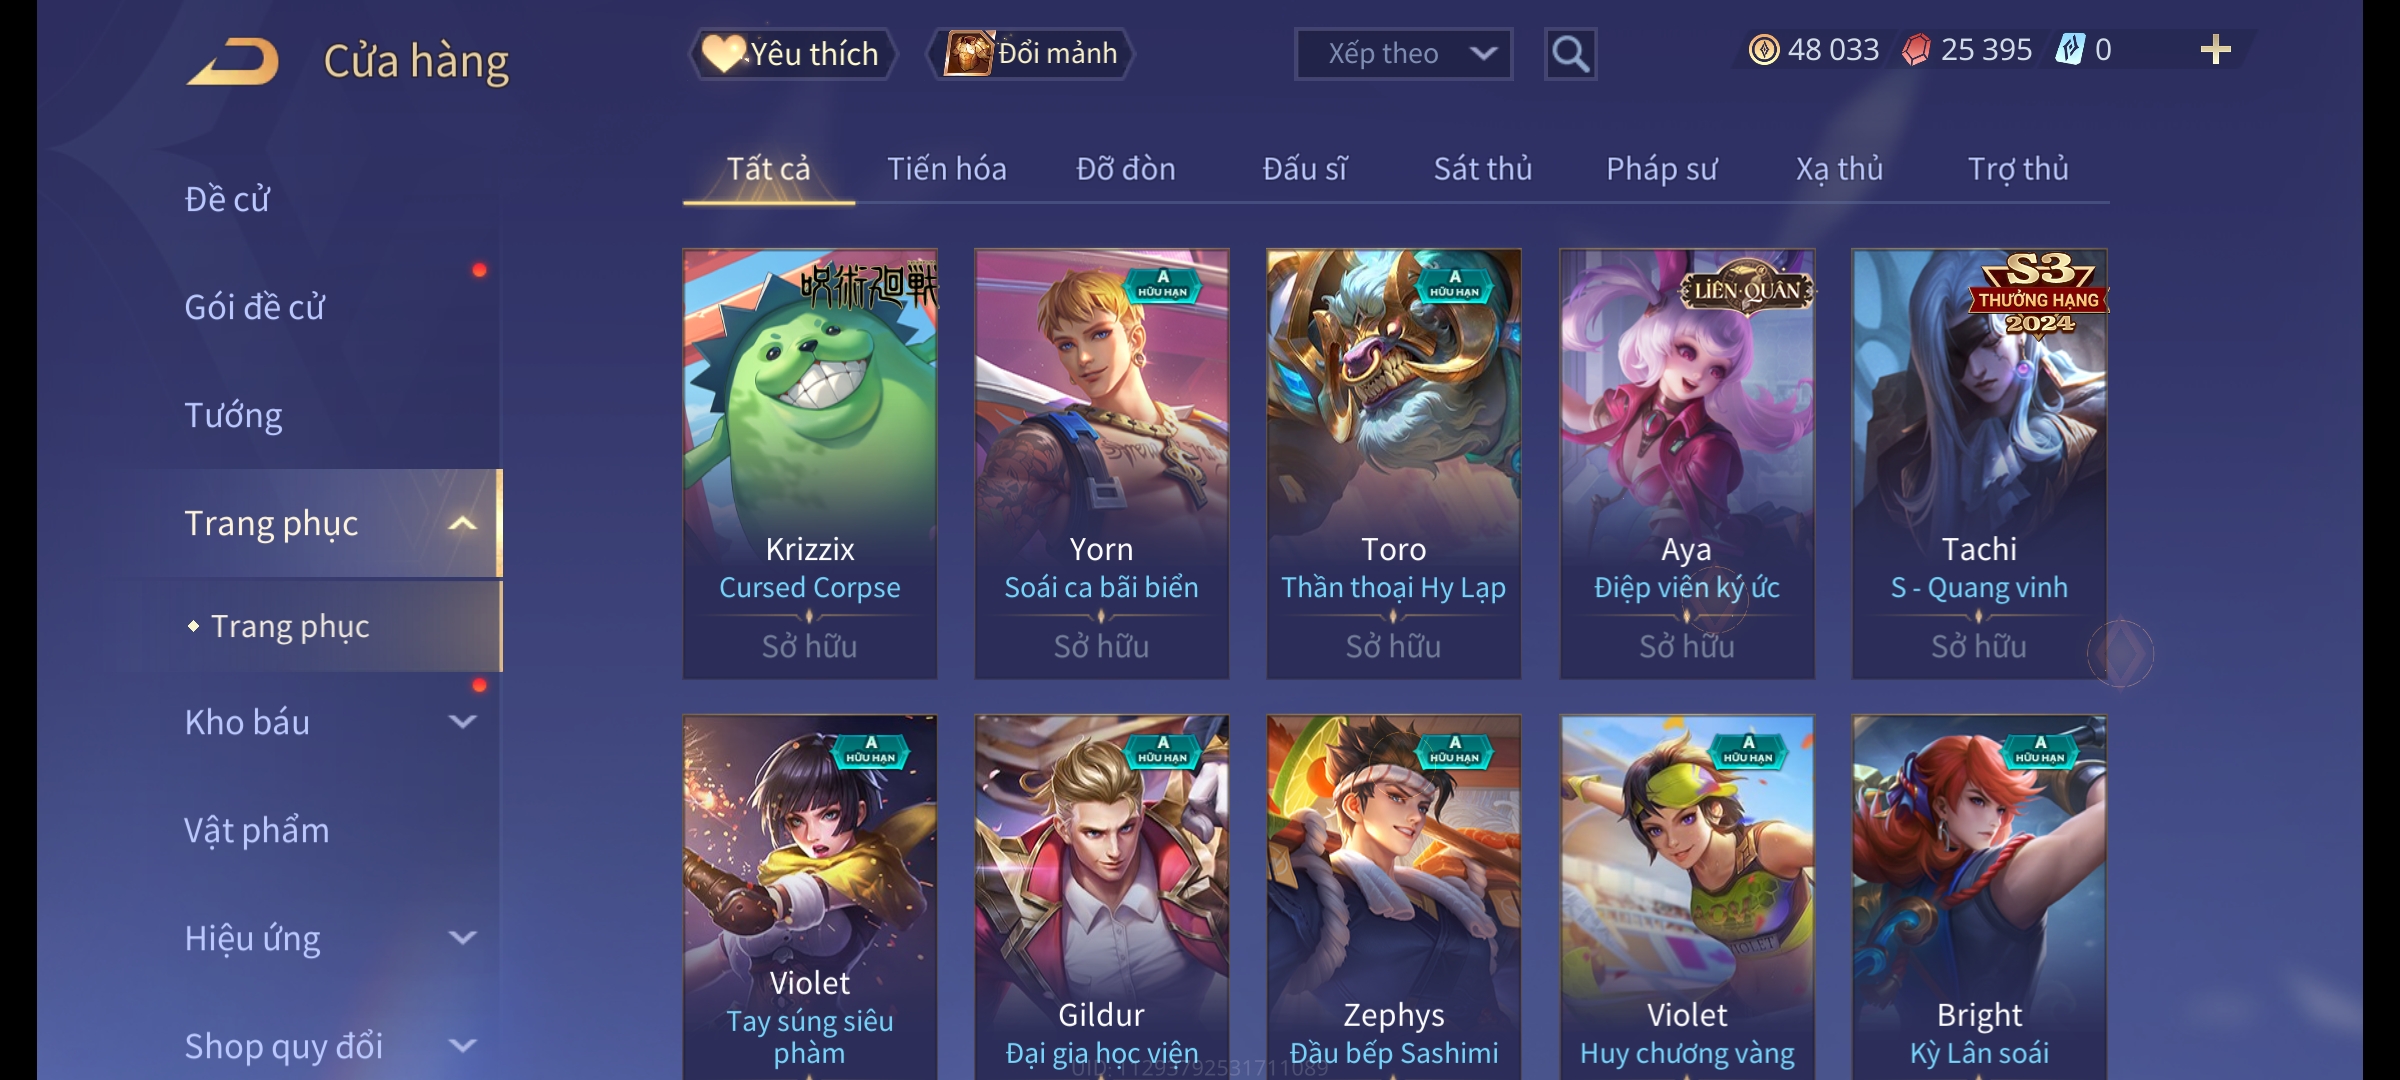2400x1080 pixels.
Task: Open Đổi mảnh fragment exchange chest
Action: pyautogui.click(x=1031, y=54)
